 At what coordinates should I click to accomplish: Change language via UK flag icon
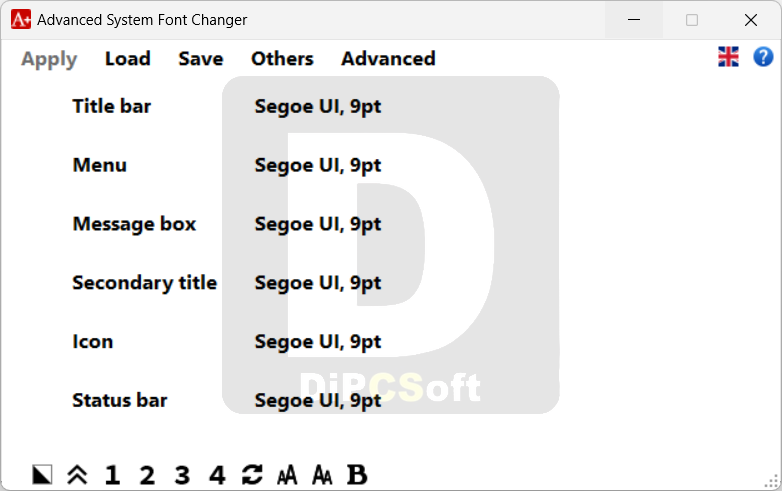[728, 57]
